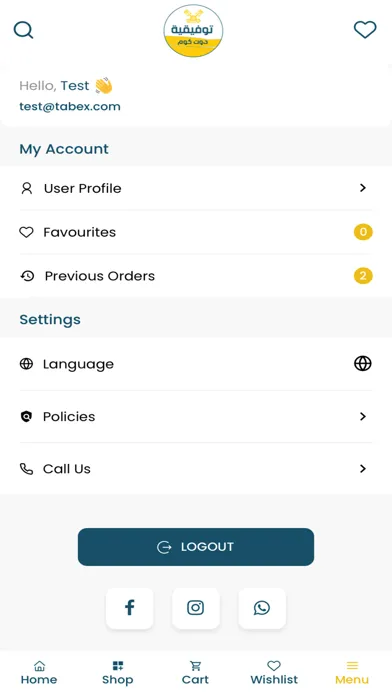This screenshot has width=392, height=696.
Task: Open the Instagram icon button
Action: click(x=196, y=608)
